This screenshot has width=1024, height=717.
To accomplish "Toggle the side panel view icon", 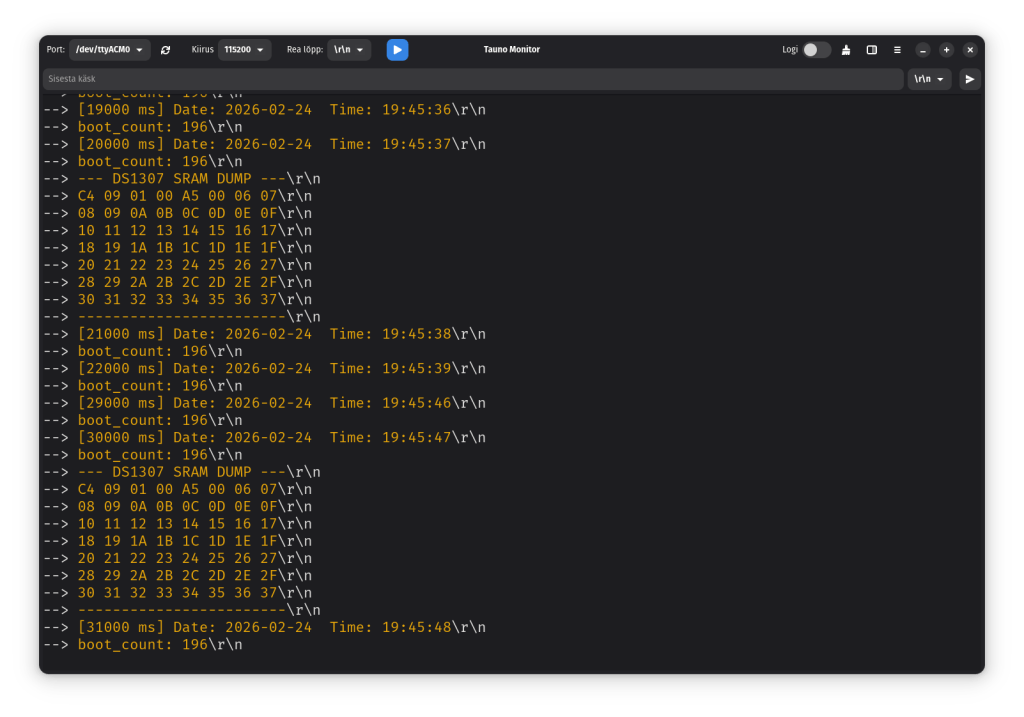I will coord(871,50).
